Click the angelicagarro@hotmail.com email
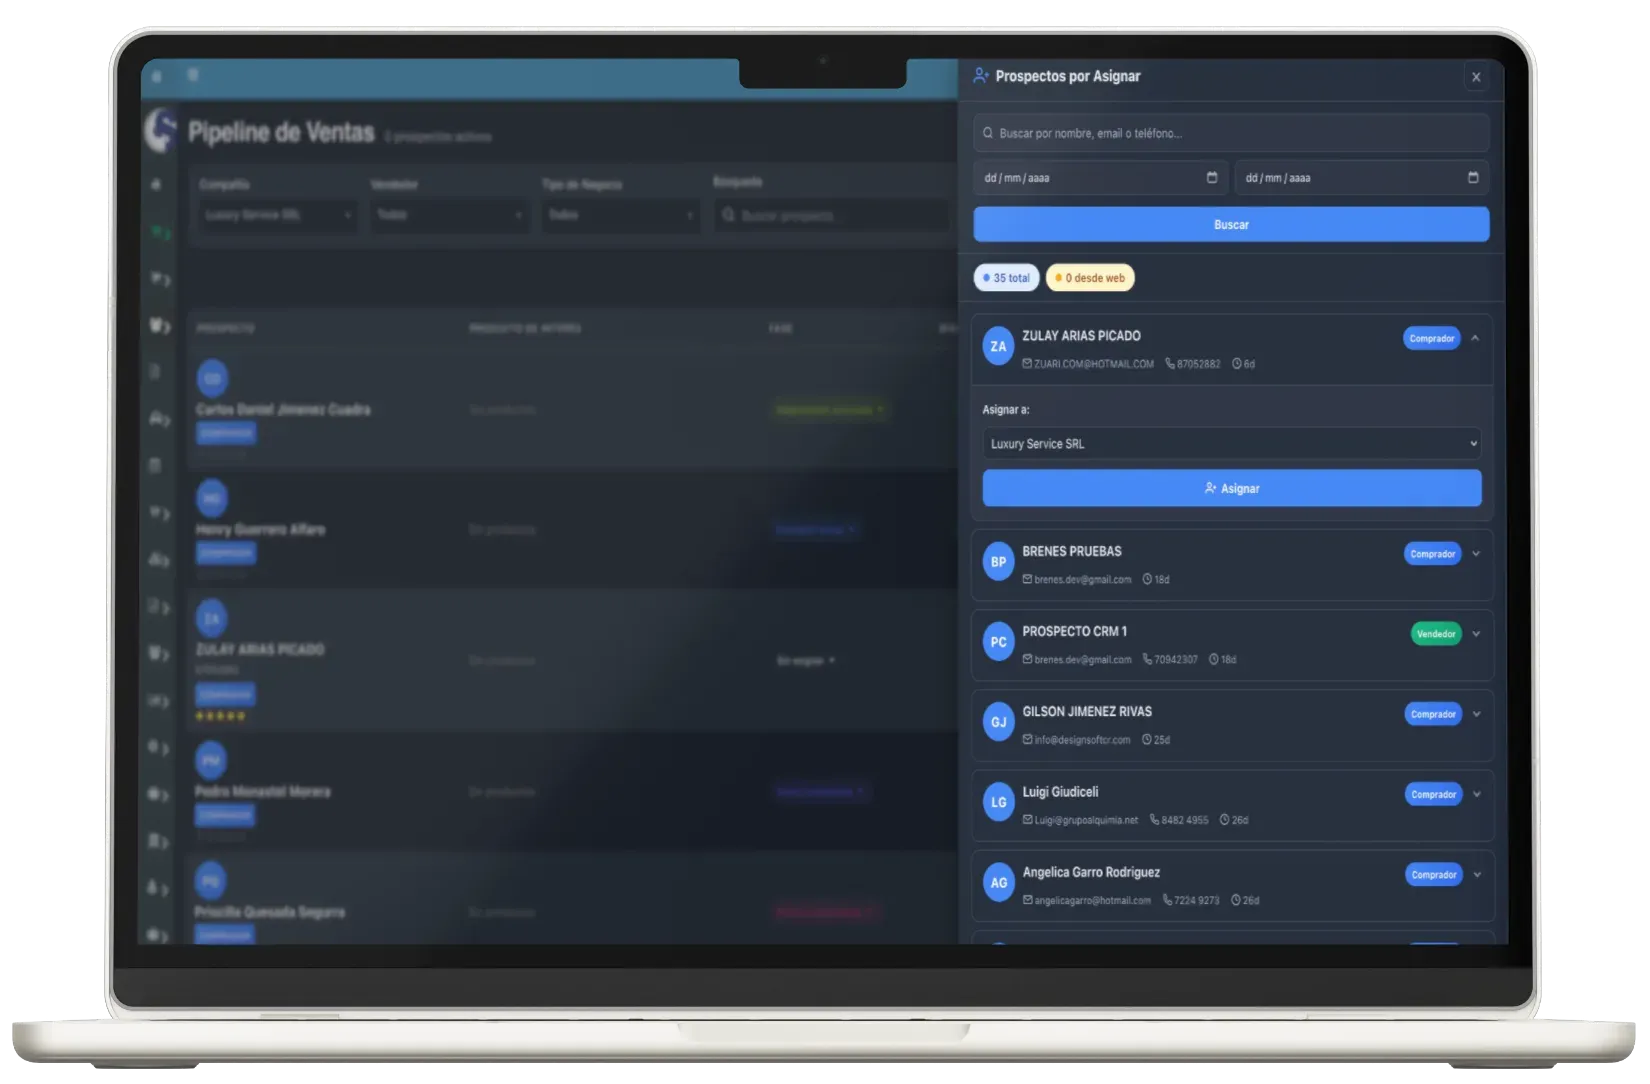Screen dimensions: 1650x1084 tap(1092, 900)
